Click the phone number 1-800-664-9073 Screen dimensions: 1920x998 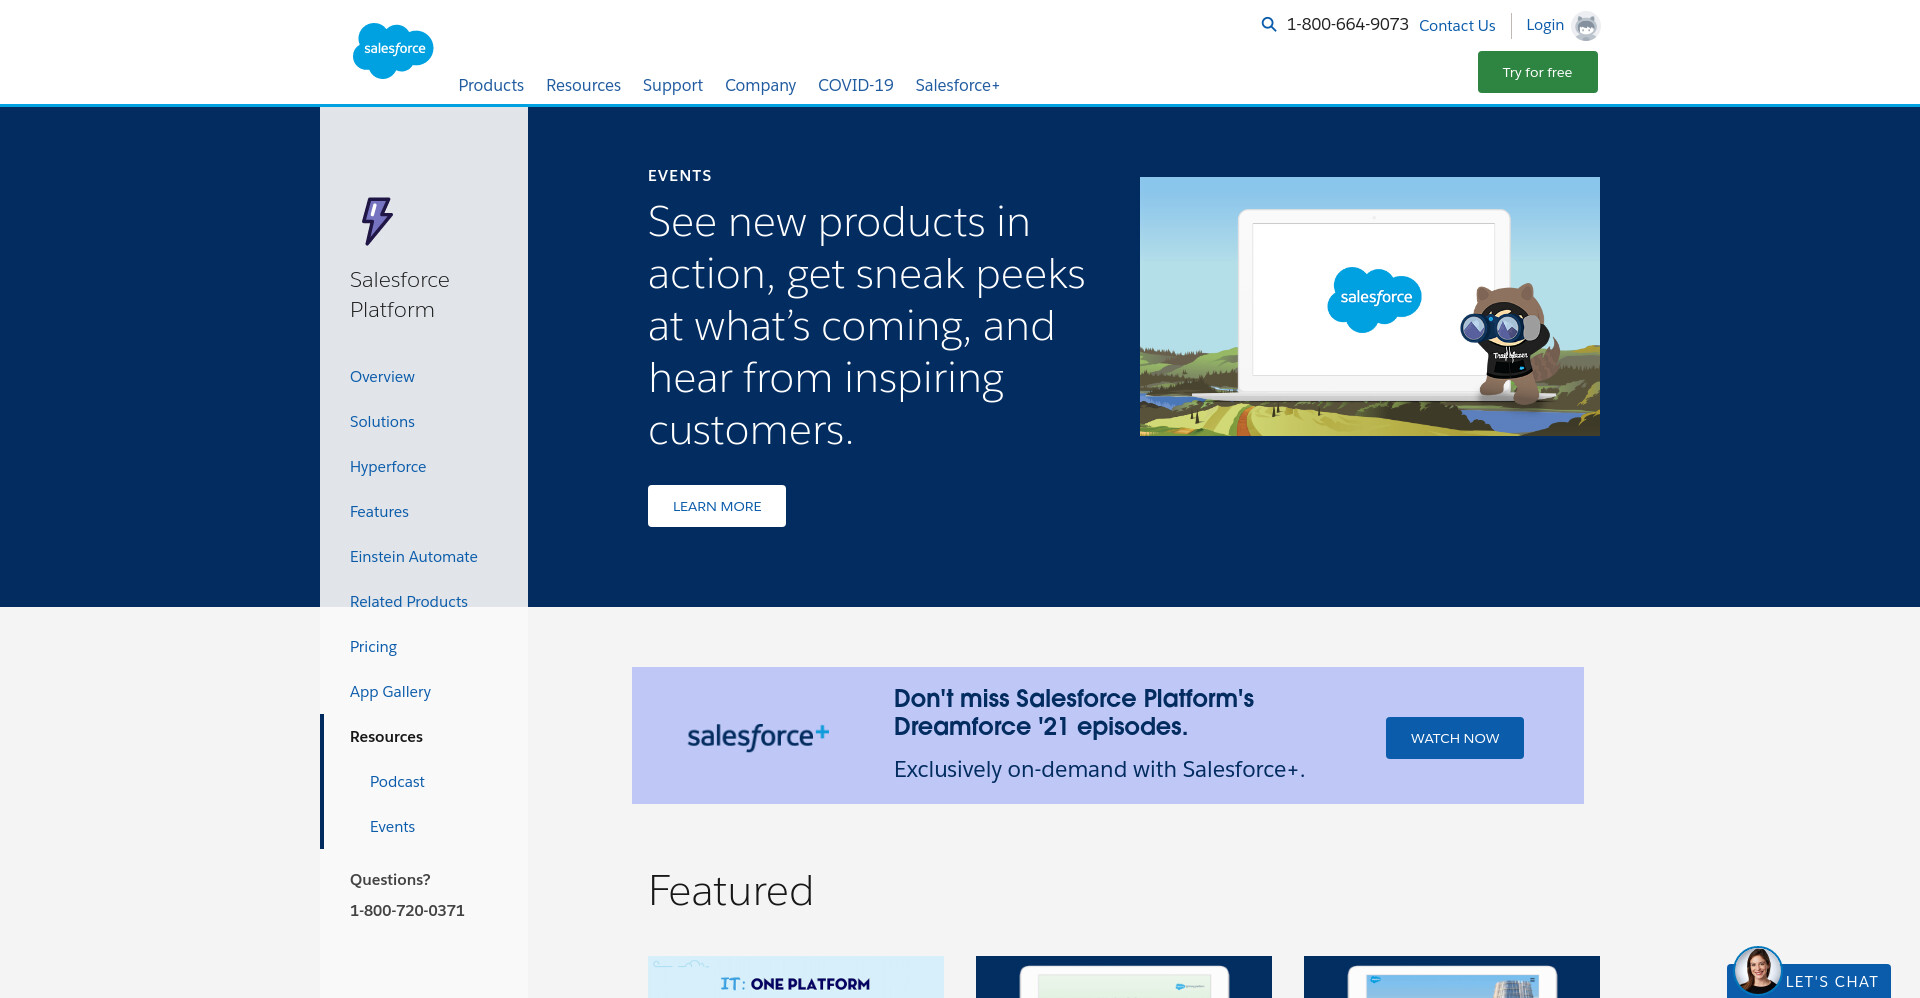tap(1347, 24)
